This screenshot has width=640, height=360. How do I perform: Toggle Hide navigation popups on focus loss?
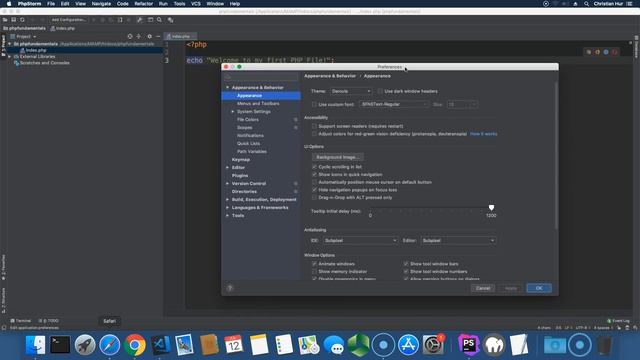click(x=314, y=190)
